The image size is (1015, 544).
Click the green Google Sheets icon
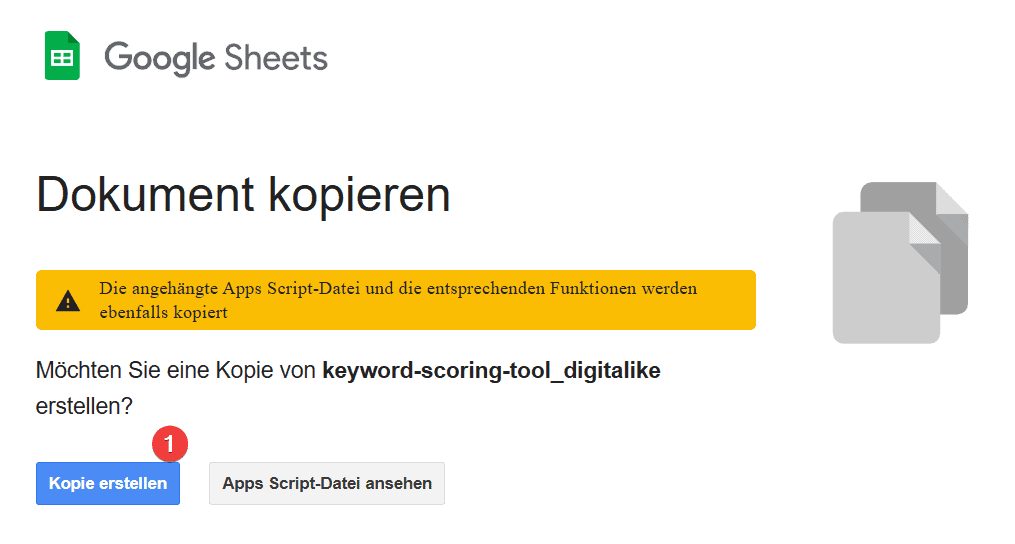(x=62, y=56)
